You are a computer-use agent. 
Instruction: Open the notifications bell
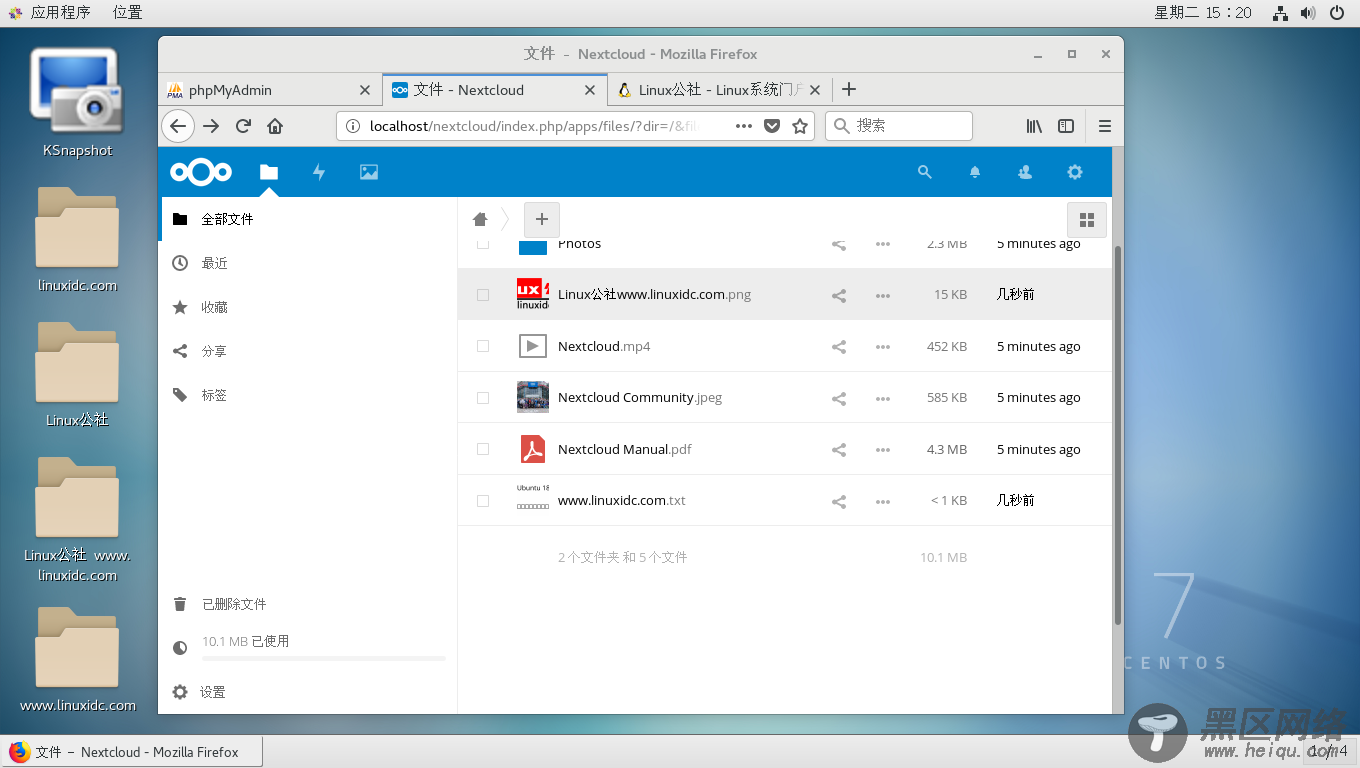click(x=974, y=172)
